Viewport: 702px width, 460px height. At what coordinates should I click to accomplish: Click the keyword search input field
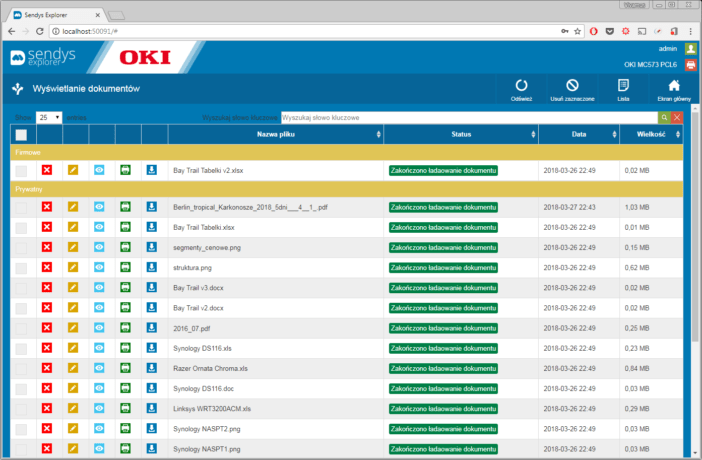(x=469, y=117)
